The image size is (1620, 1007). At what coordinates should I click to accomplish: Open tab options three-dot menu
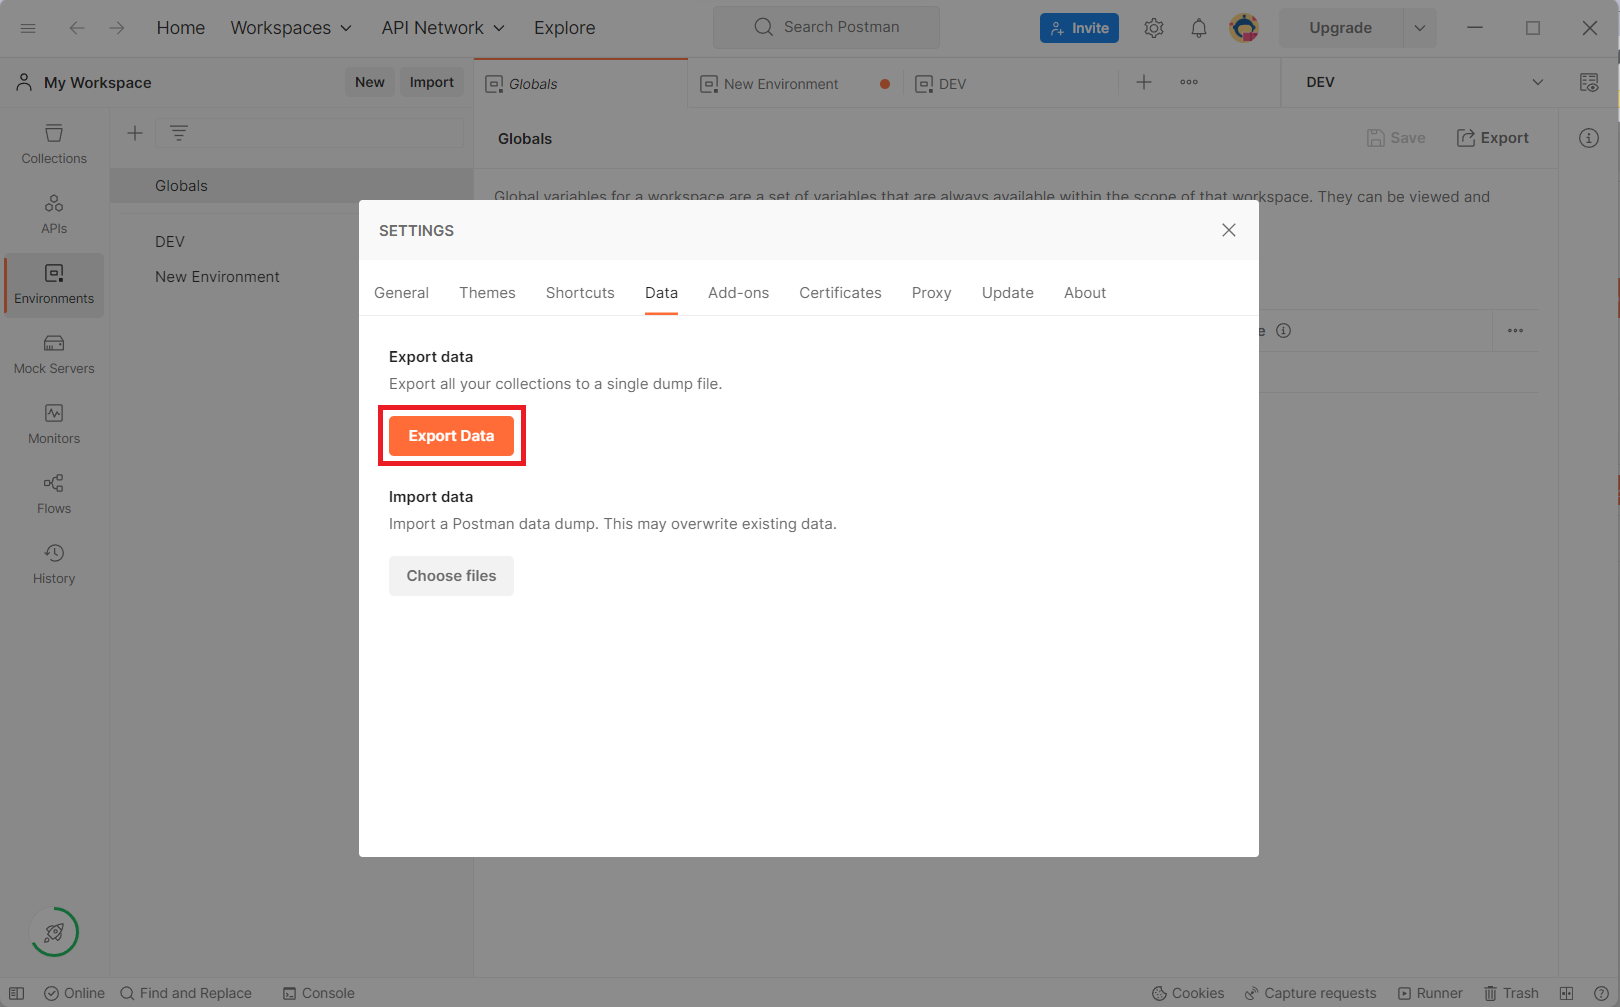[1189, 82]
